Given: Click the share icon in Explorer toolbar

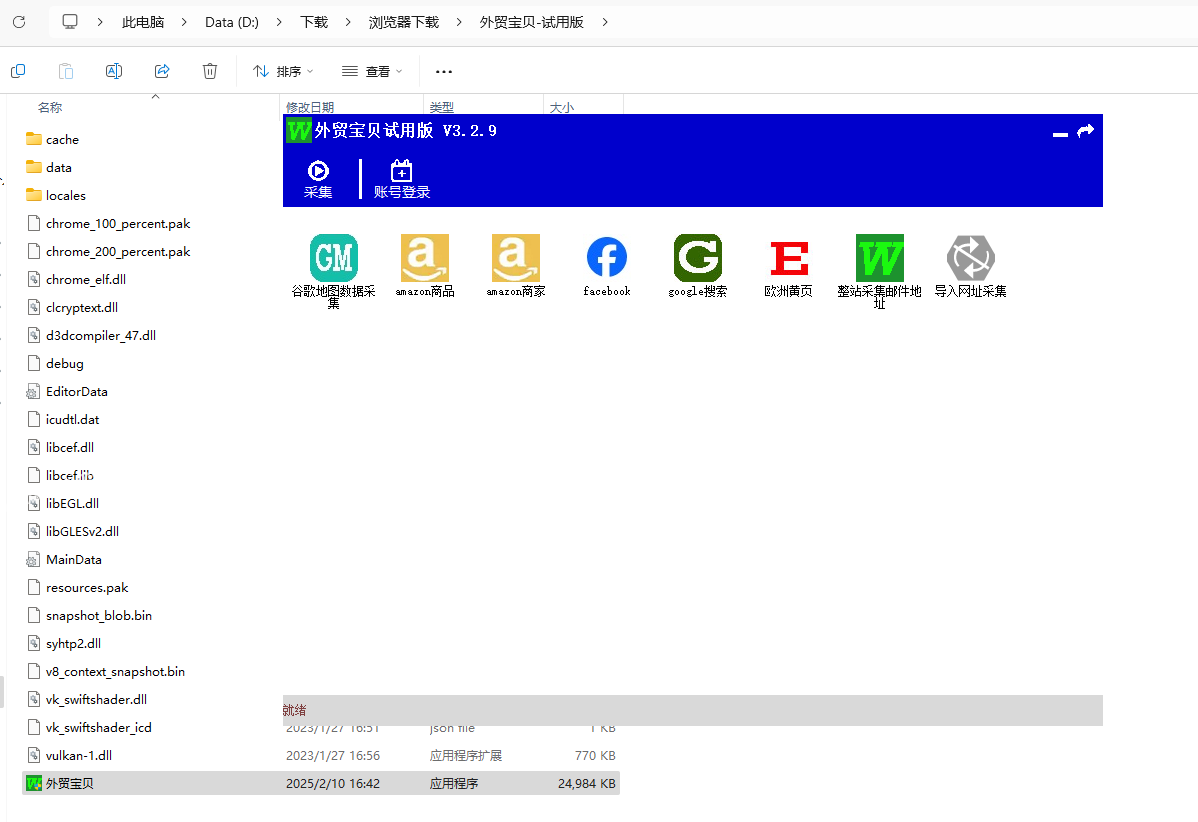Looking at the screenshot, I should click(162, 71).
